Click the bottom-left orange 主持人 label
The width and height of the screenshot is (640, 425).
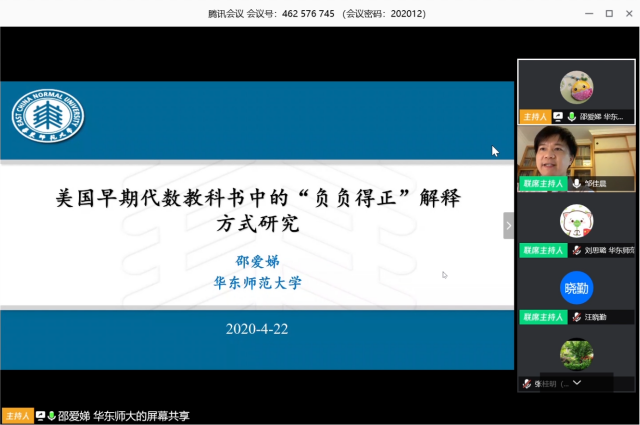pyautogui.click(x=17, y=416)
